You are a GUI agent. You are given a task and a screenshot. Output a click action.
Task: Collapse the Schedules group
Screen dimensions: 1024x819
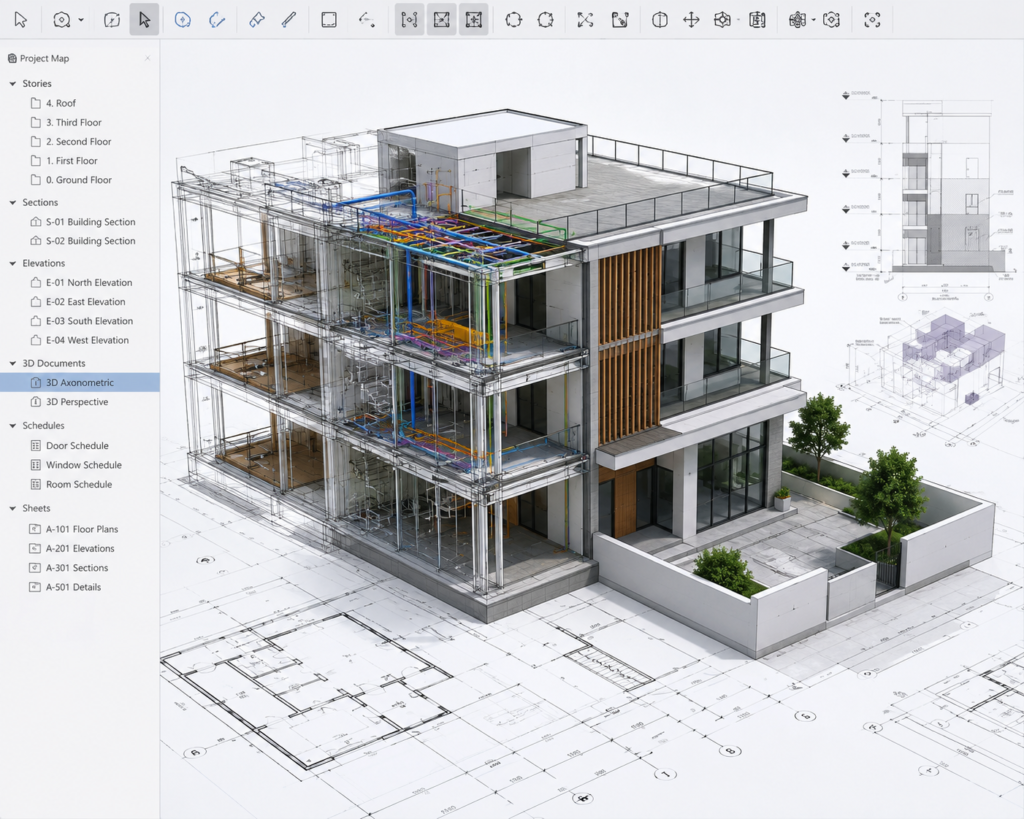pos(12,426)
